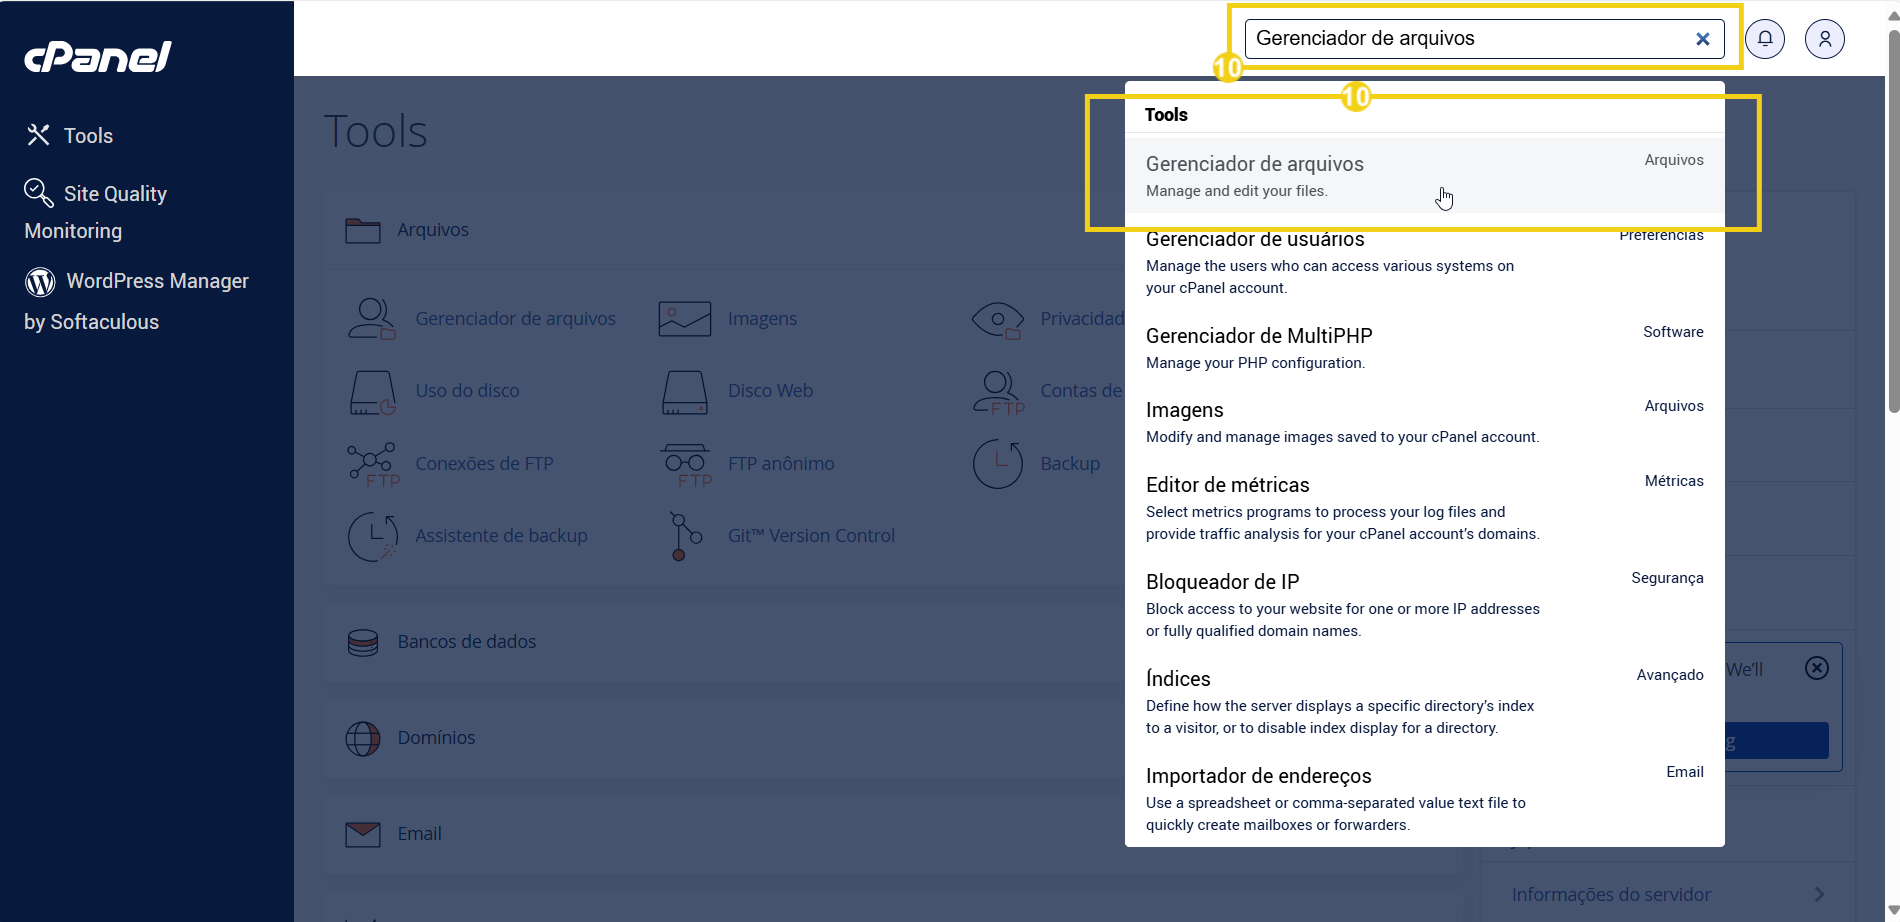This screenshot has height=922, width=1900.
Task: Click the Bancos de dados database icon
Action: tap(363, 642)
